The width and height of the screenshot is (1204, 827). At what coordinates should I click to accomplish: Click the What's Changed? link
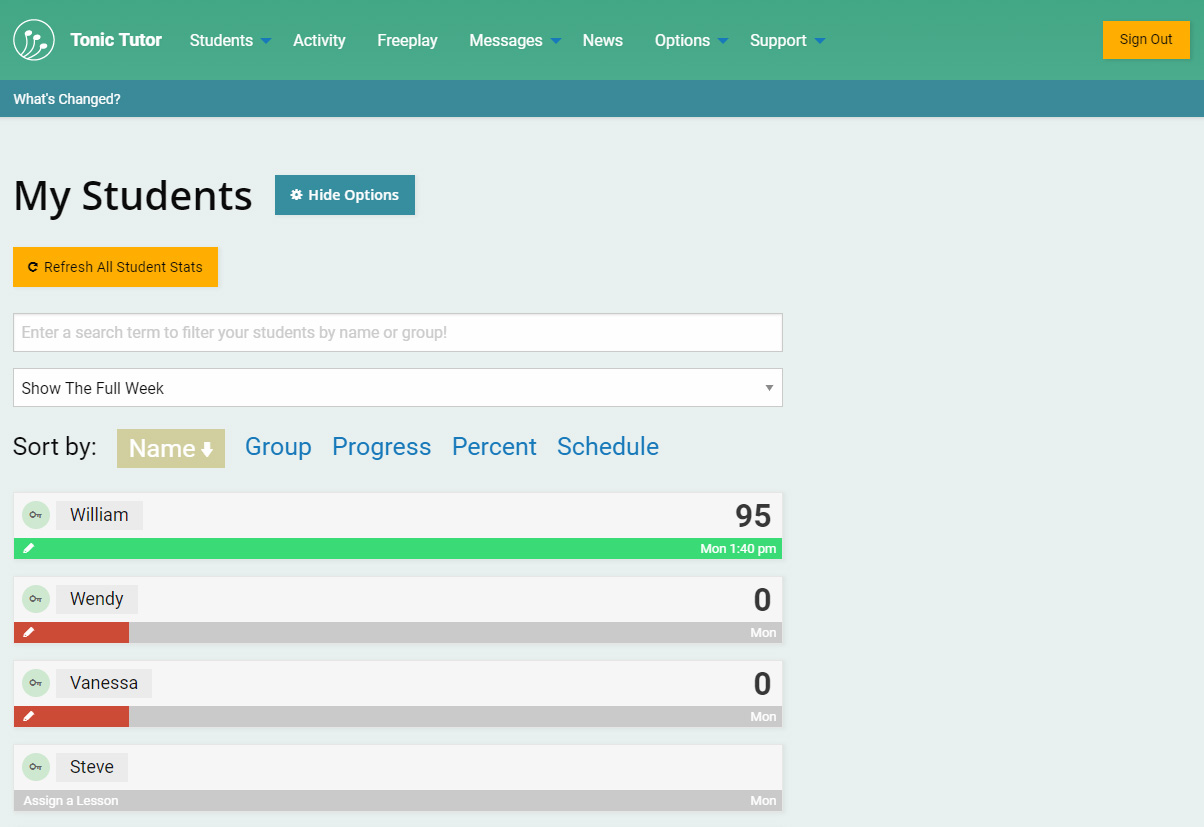pos(67,99)
